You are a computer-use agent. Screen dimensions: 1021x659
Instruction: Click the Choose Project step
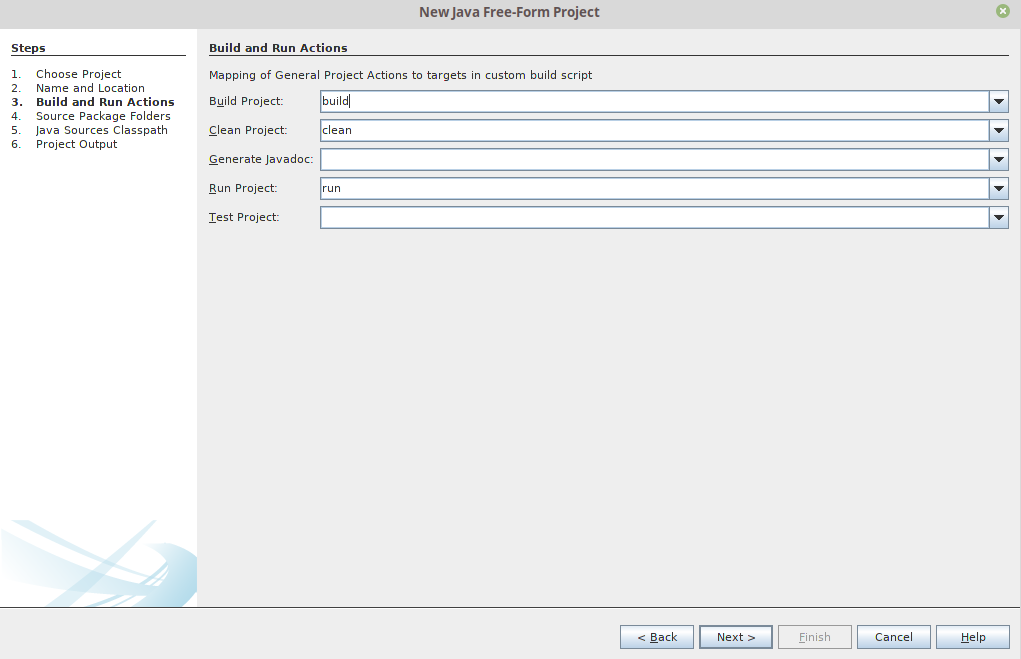click(78, 74)
